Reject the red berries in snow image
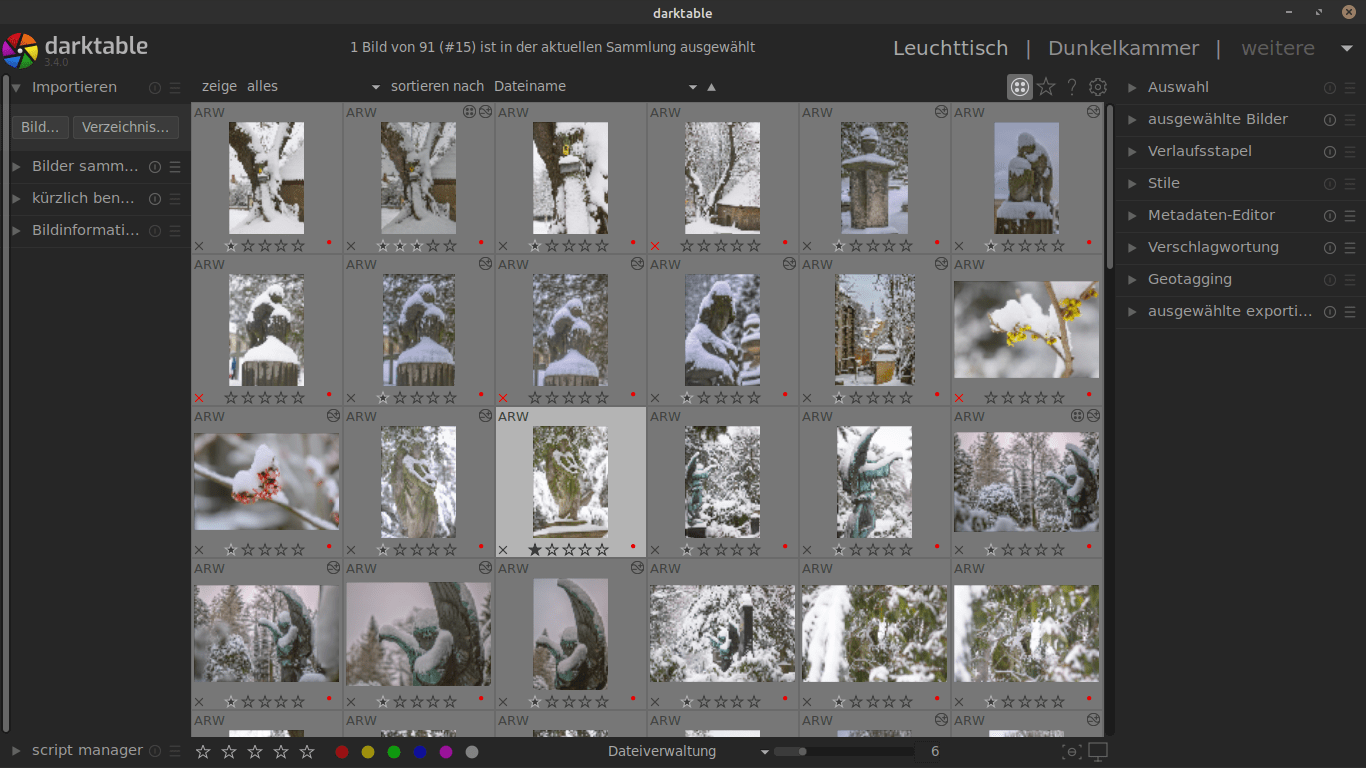 [x=199, y=550]
